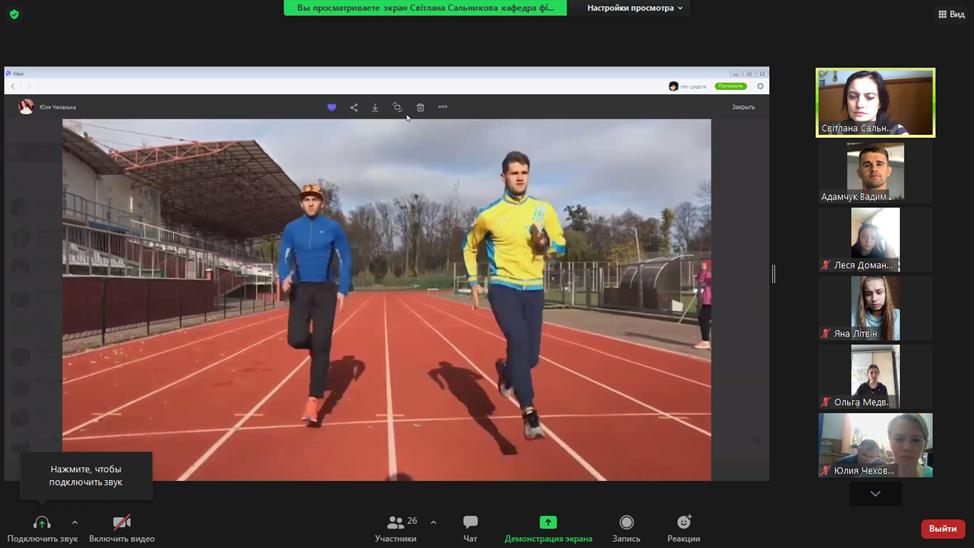974x548 pixels.
Task: Download the photo using the download icon
Action: tap(375, 107)
